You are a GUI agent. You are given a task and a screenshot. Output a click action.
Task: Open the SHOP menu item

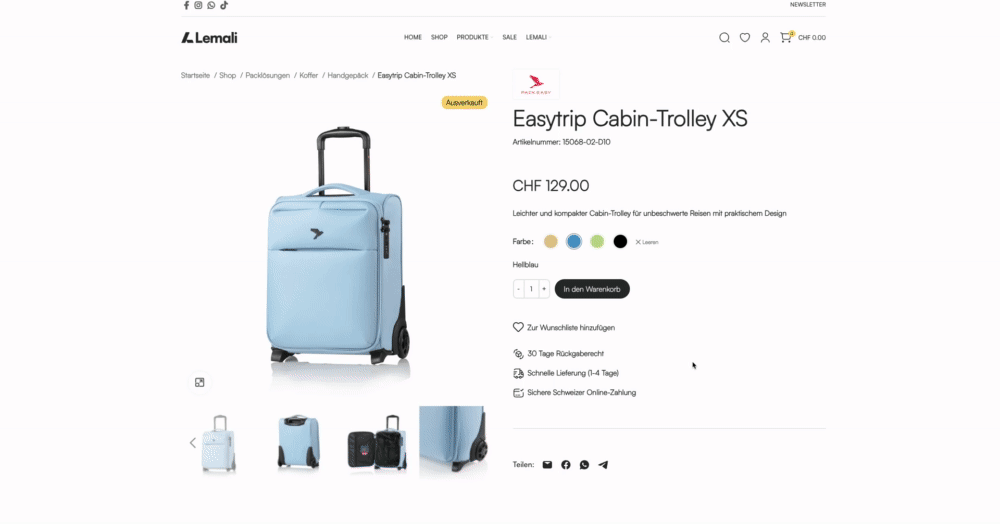click(x=439, y=38)
